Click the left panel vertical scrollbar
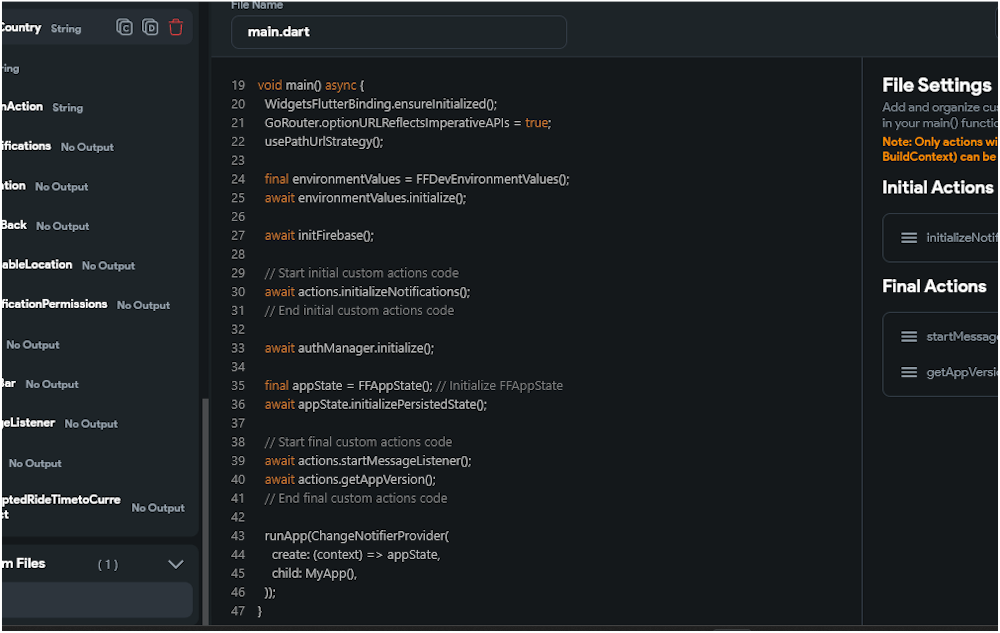 (x=206, y=500)
